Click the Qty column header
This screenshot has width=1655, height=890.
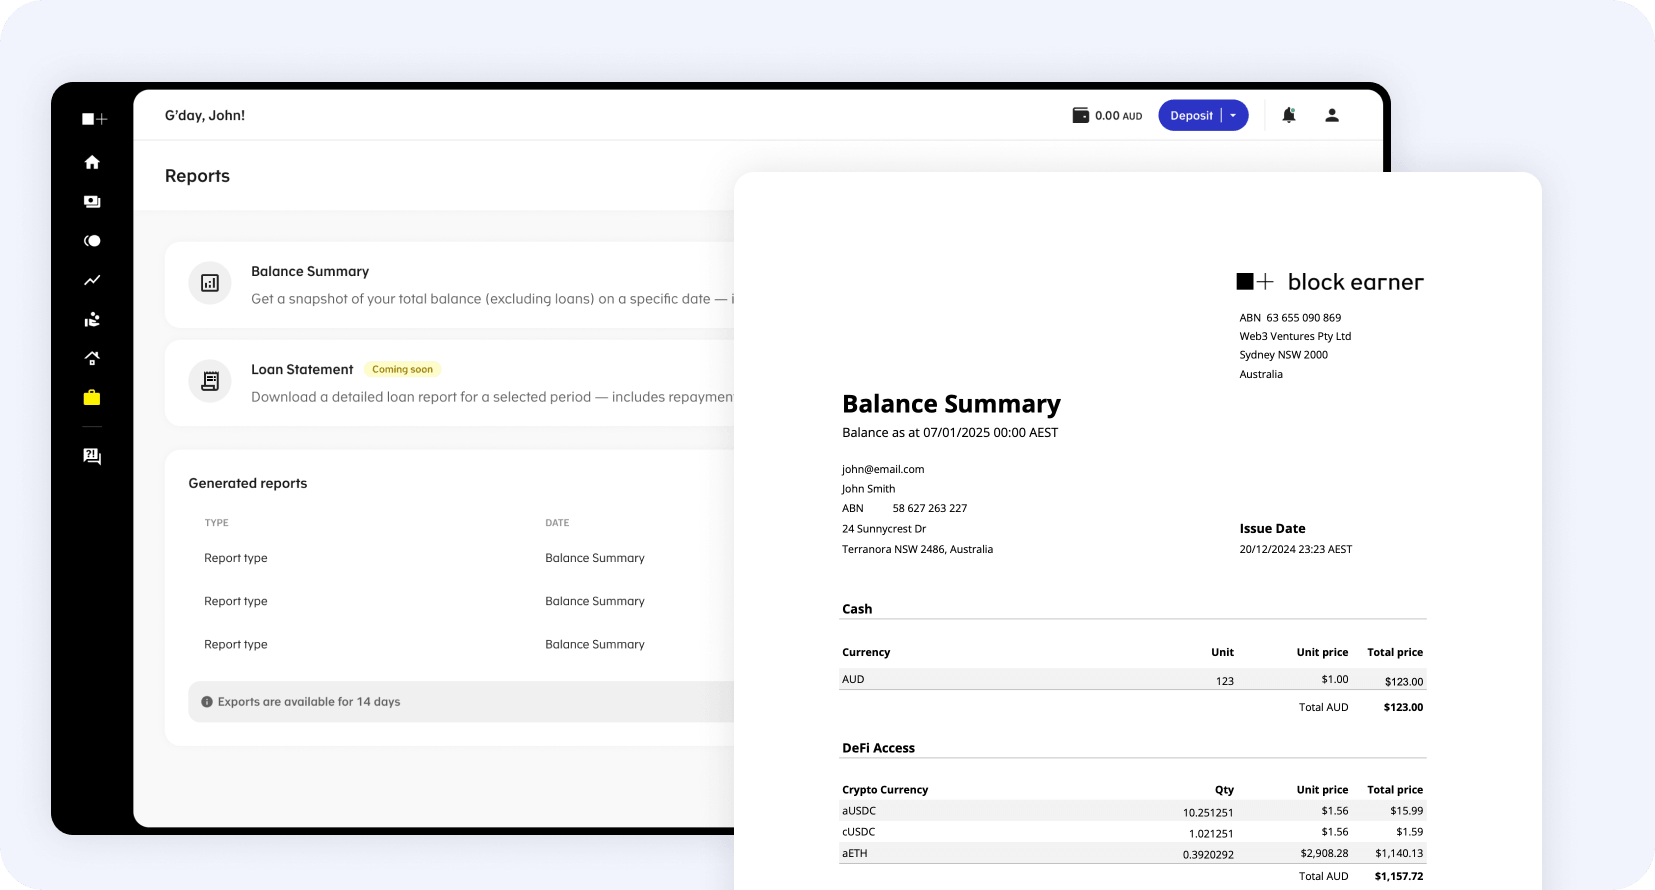click(x=1224, y=790)
